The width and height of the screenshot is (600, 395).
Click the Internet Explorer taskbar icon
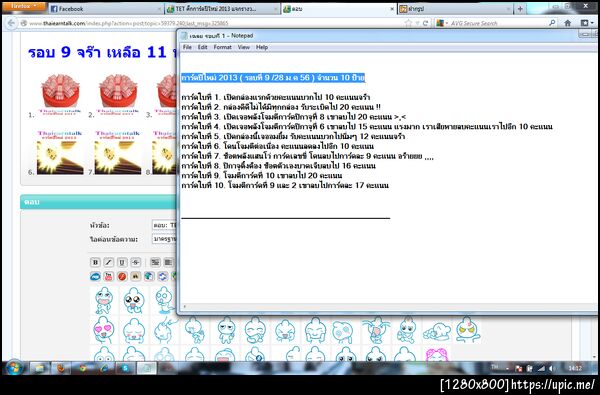coord(104,368)
